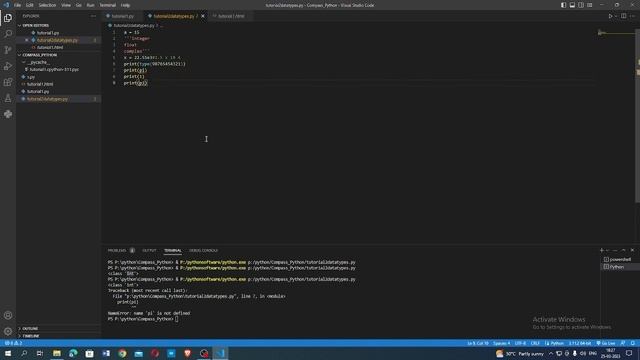Open the Explorer view in activity bar

[x=8, y=18]
